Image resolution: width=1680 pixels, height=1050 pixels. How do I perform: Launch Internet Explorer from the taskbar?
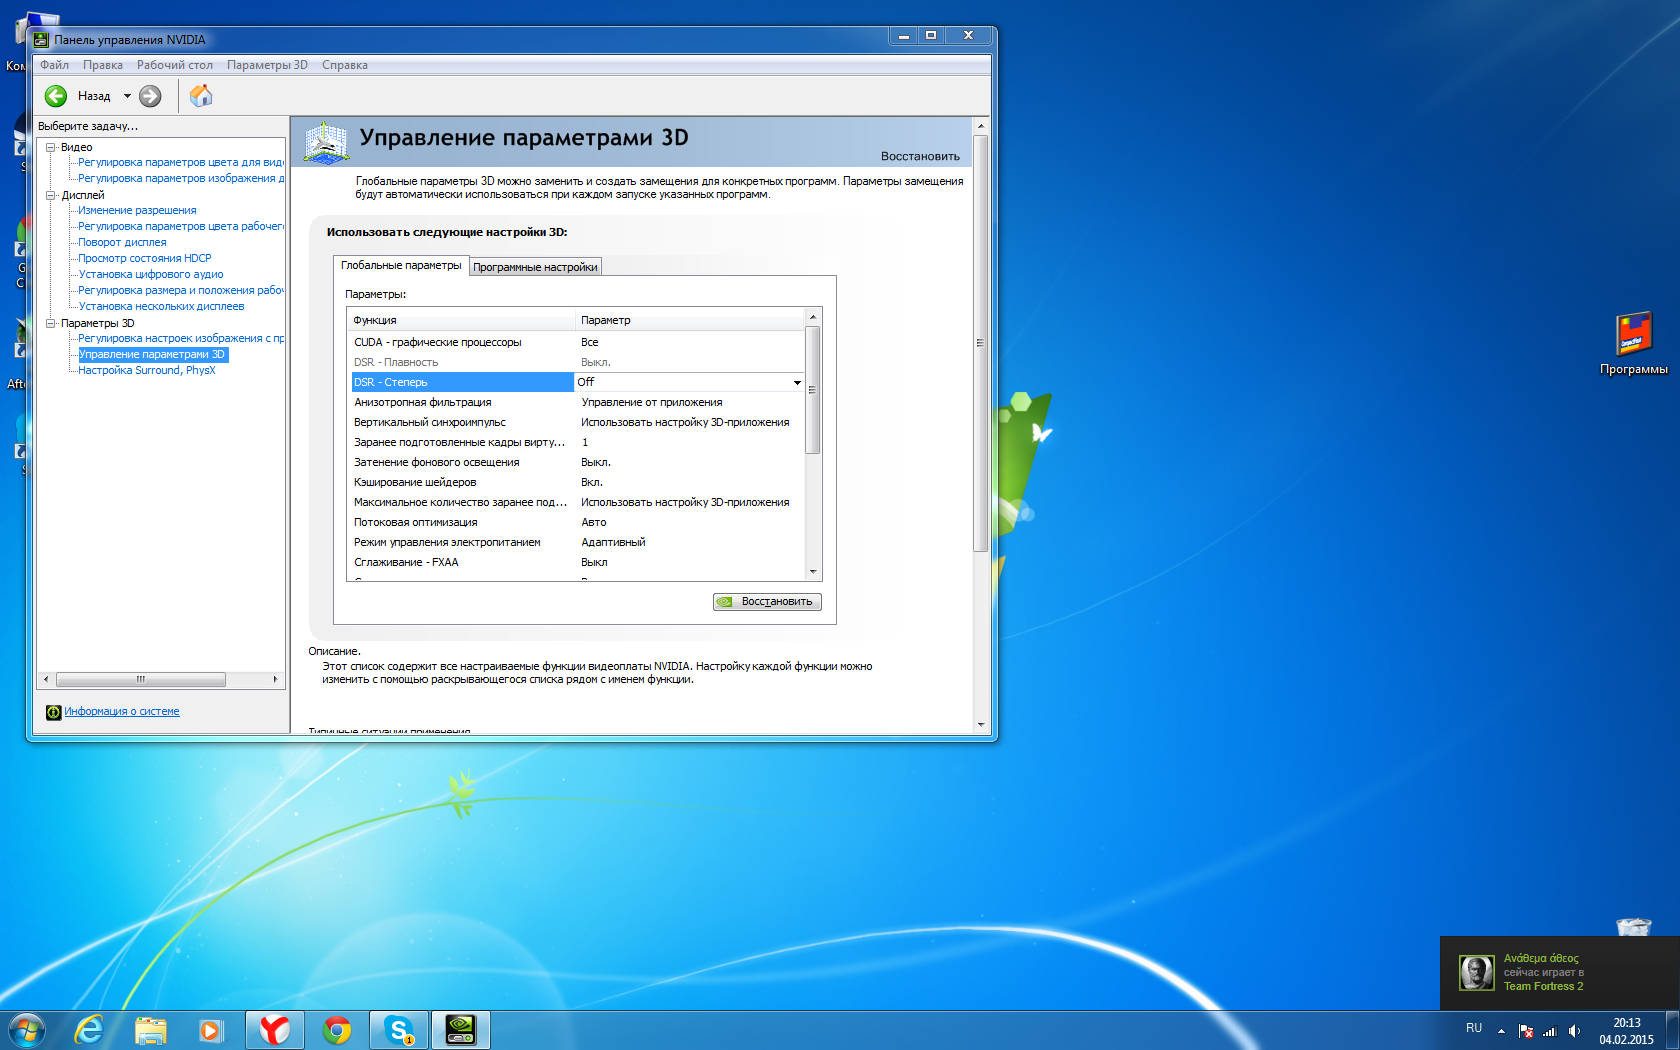(90, 1030)
